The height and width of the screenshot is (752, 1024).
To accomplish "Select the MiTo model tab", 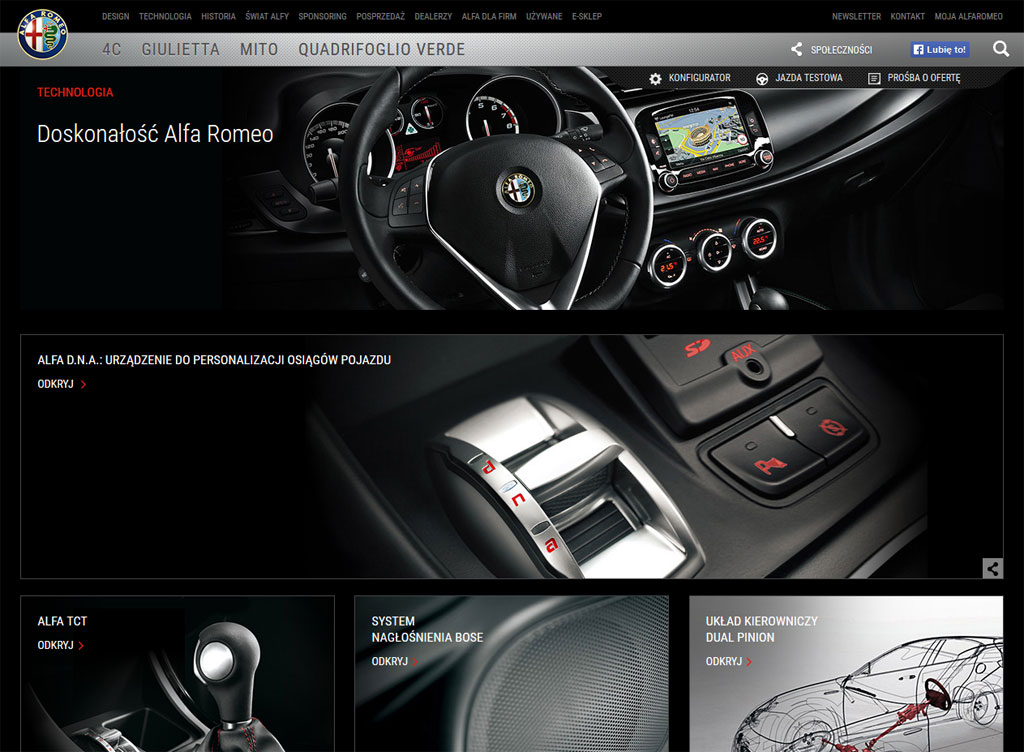I will click(259, 50).
